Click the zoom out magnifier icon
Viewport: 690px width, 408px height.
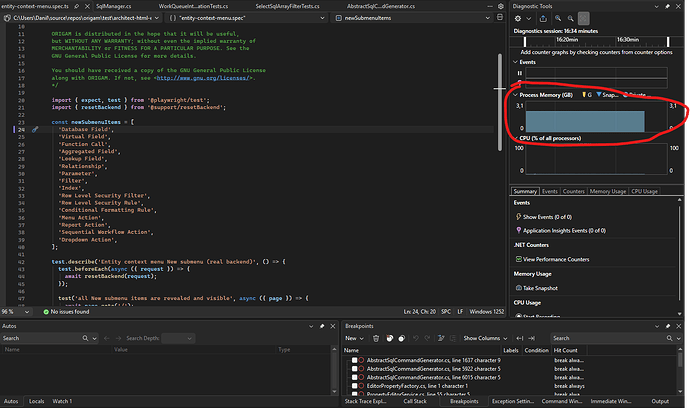(x=570, y=18)
